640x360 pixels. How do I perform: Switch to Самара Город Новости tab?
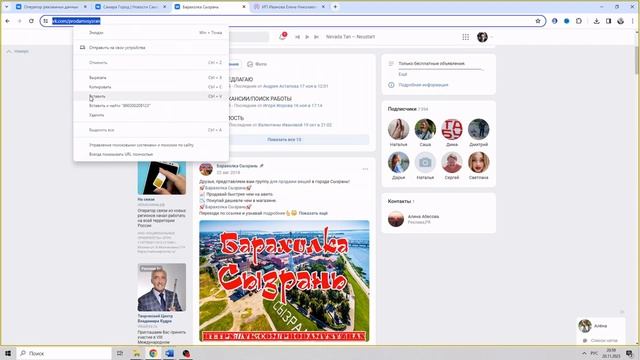tap(131, 7)
